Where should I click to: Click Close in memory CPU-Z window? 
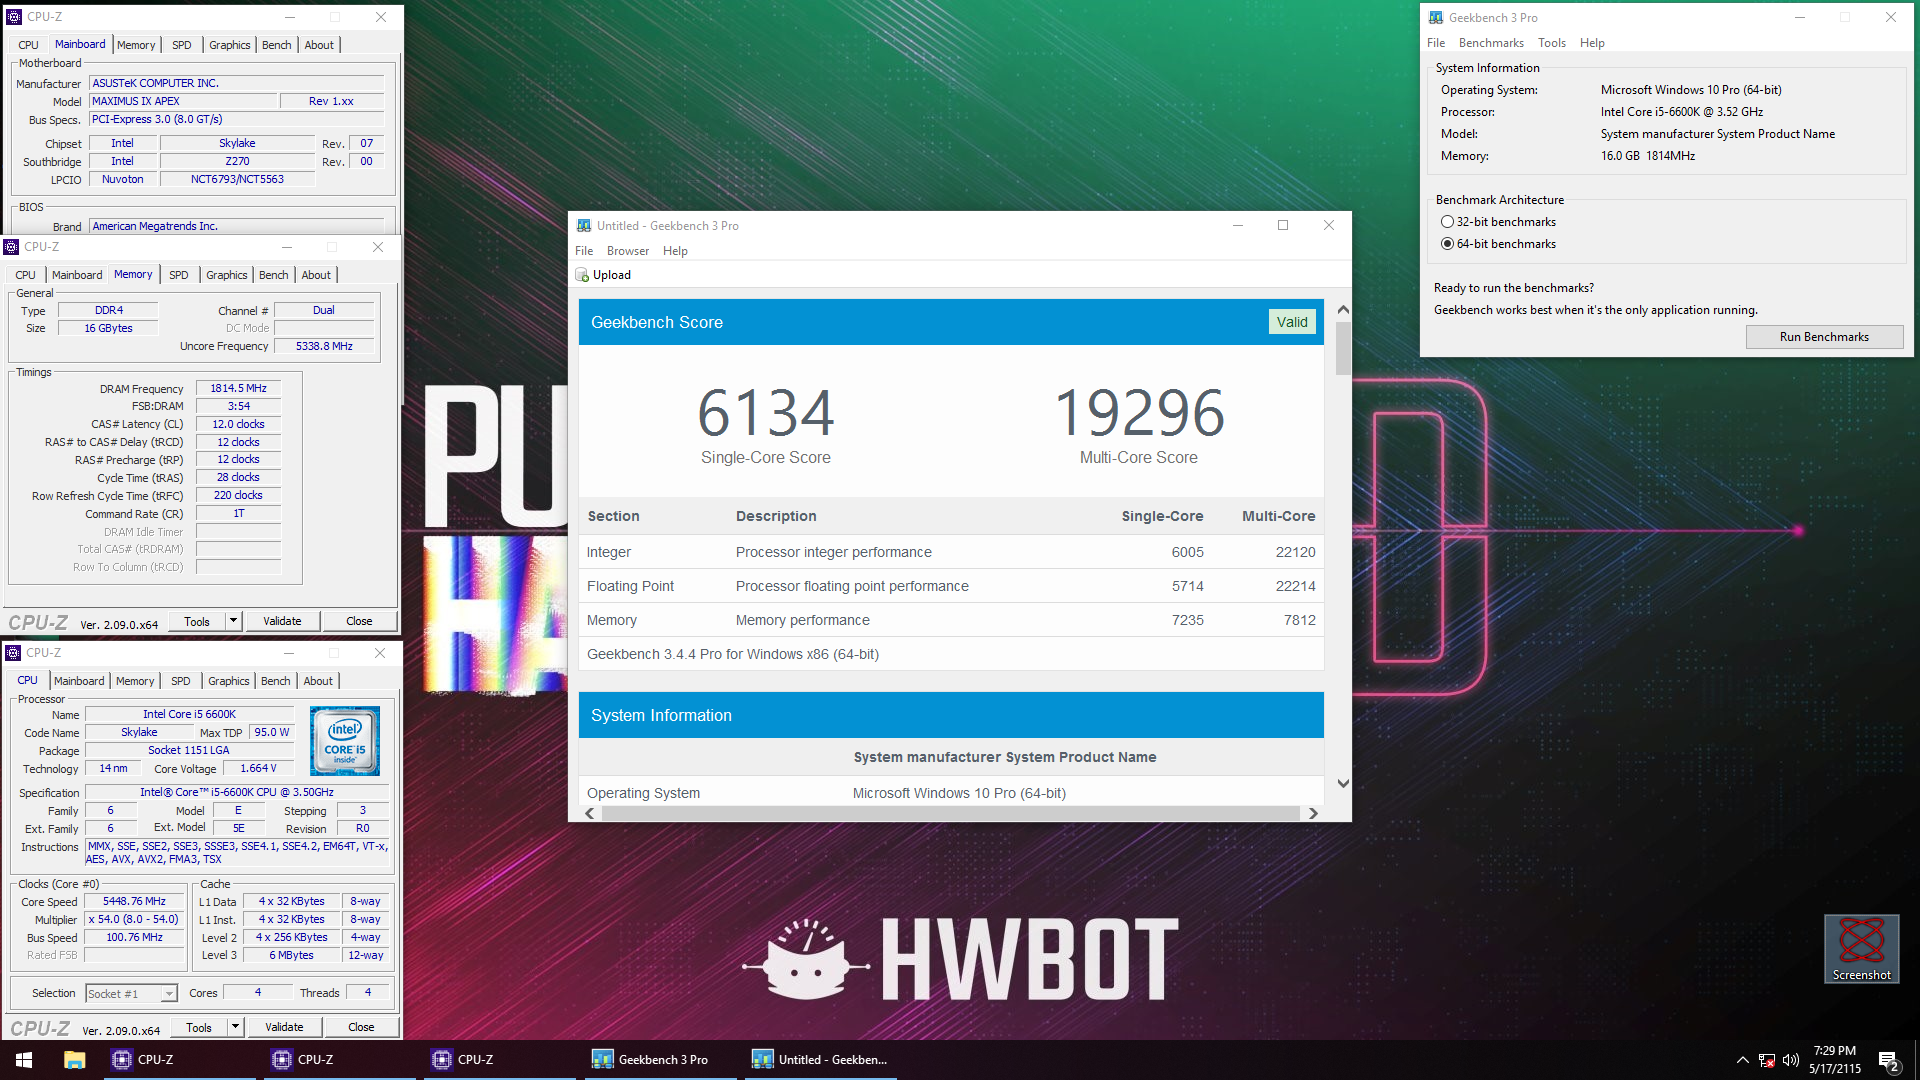[x=359, y=621]
